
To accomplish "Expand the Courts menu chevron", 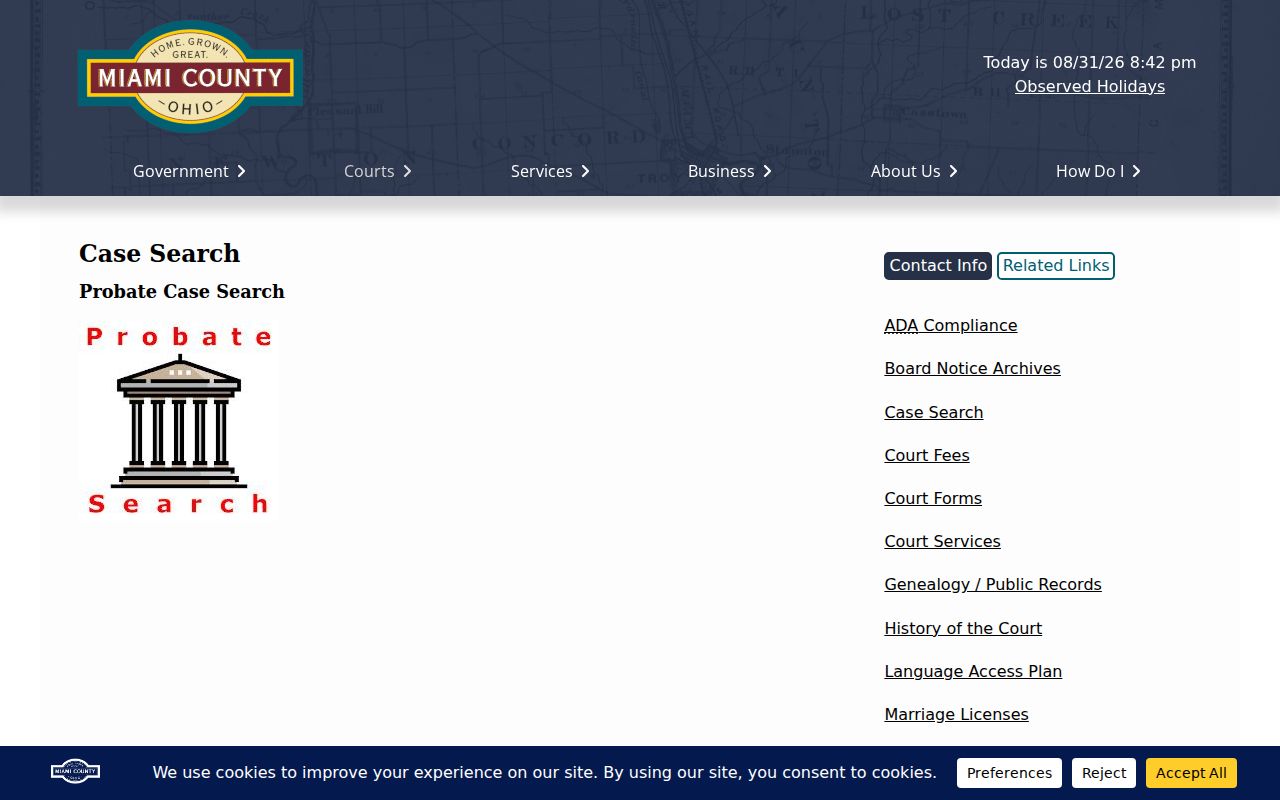I will coord(407,171).
